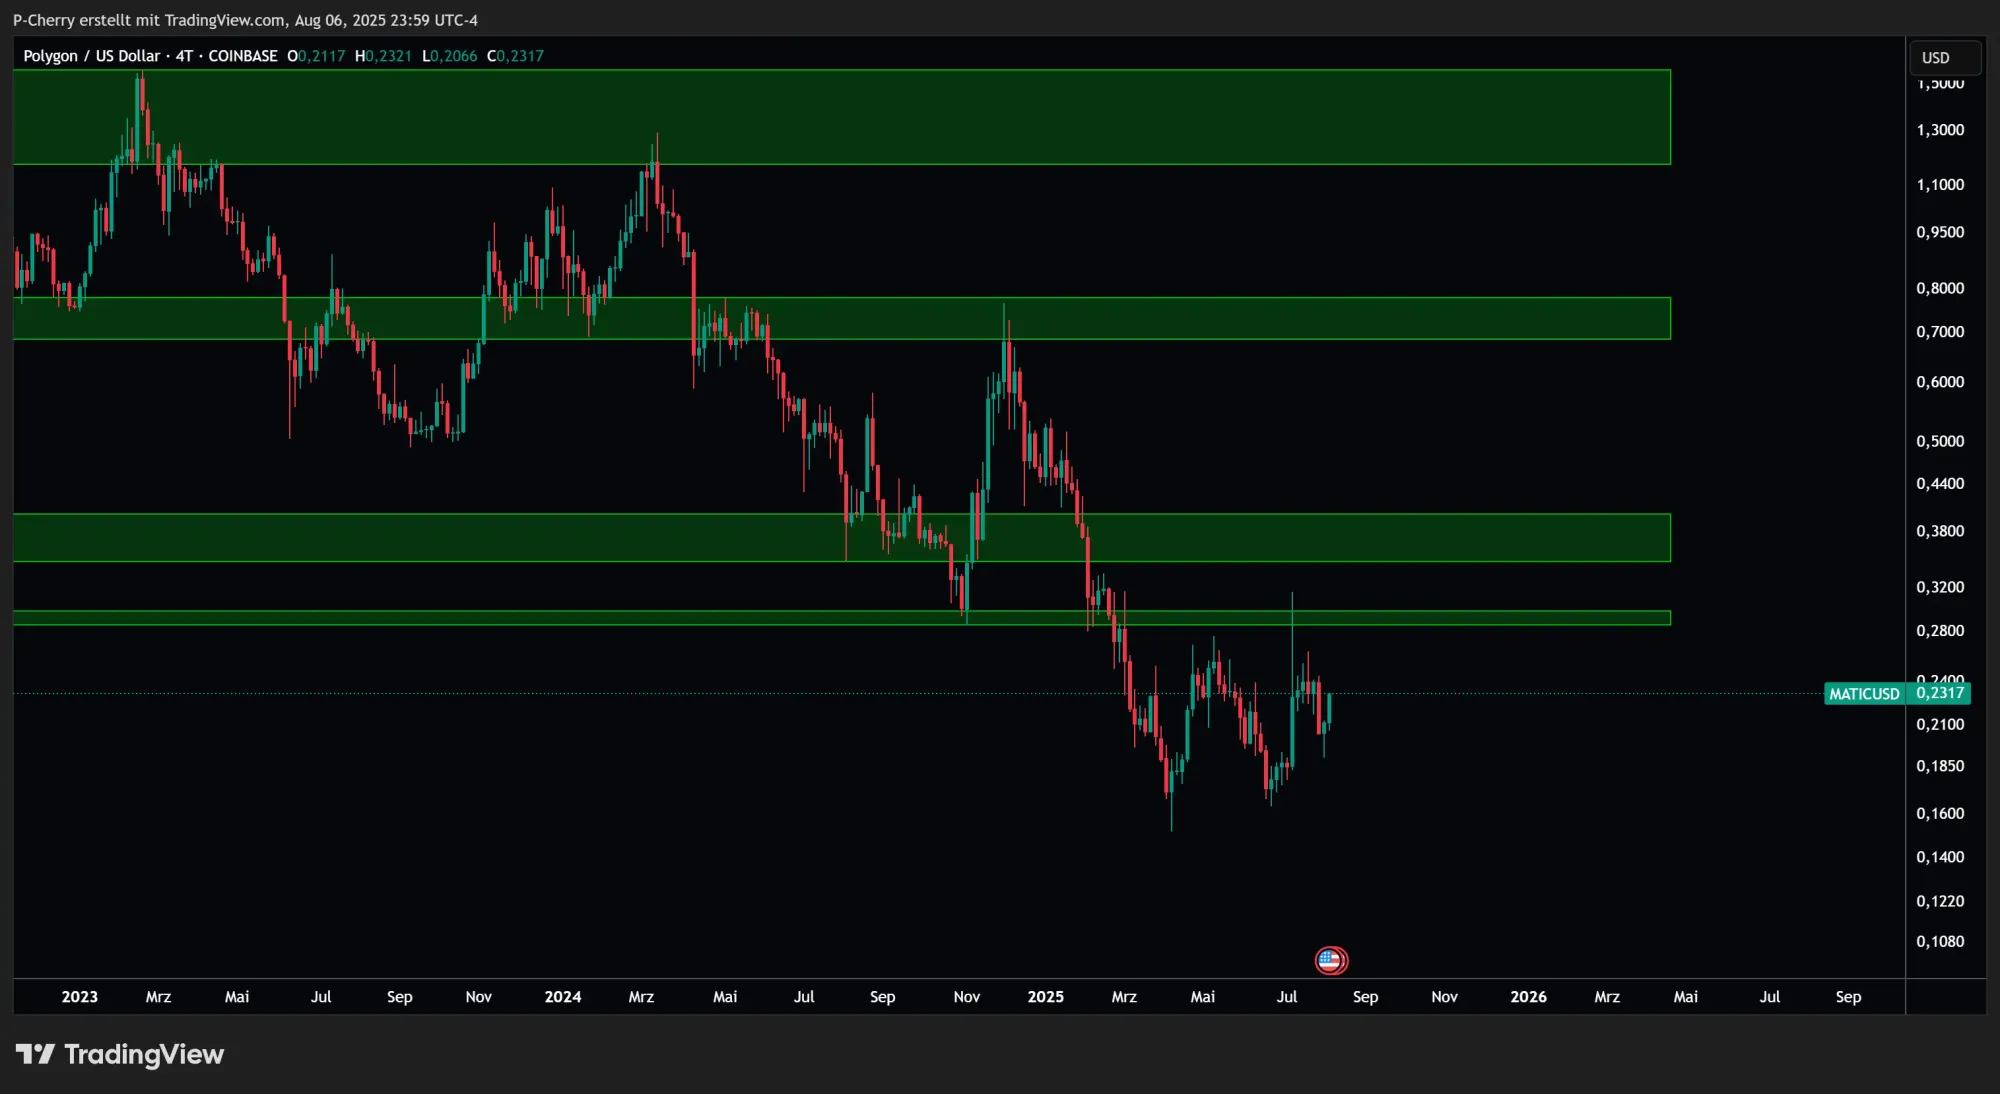
Task: Click the US flag economic event icon
Action: (1330, 961)
